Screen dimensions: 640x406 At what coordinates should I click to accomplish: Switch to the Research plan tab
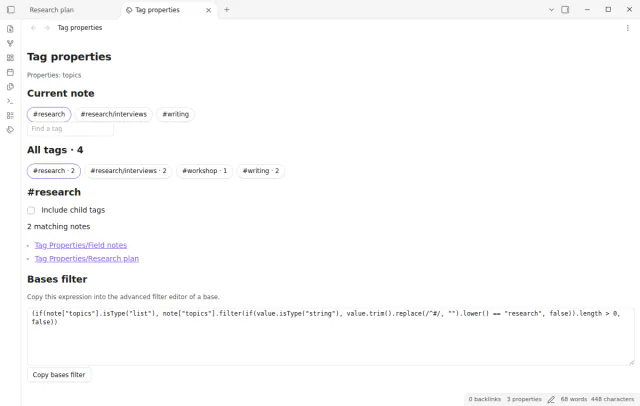point(51,10)
